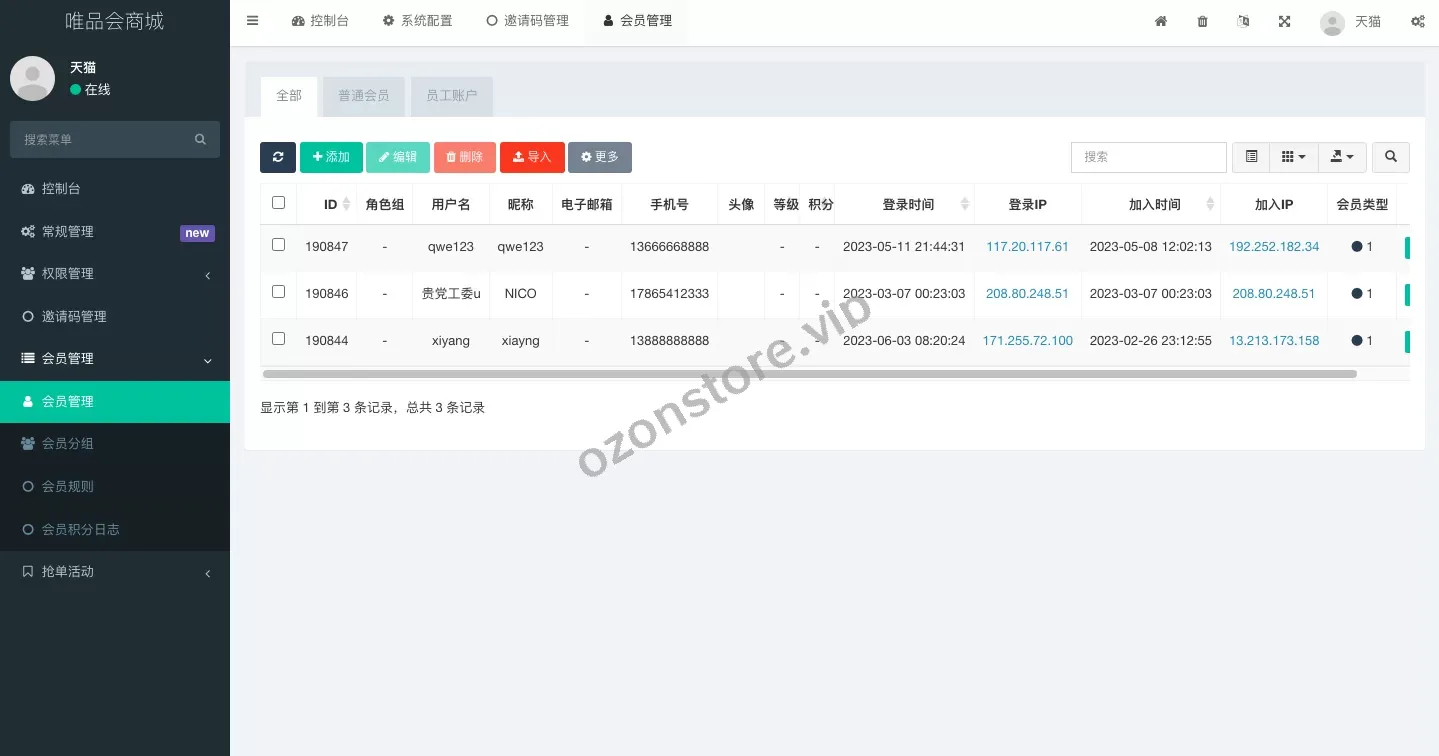Expand the 权限管理 sidebar menu

point(114,274)
